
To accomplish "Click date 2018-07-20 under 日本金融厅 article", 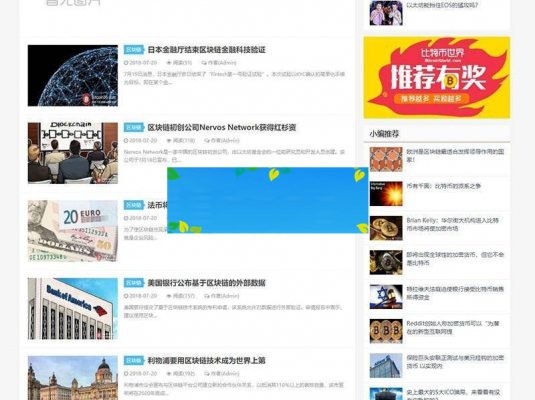I will [x=141, y=63].
